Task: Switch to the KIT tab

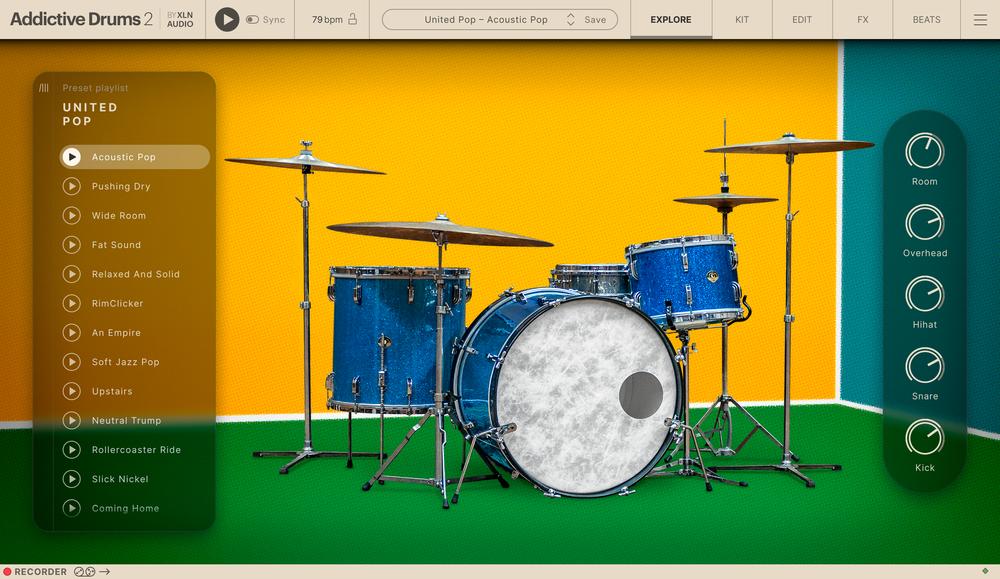Action: pos(742,20)
